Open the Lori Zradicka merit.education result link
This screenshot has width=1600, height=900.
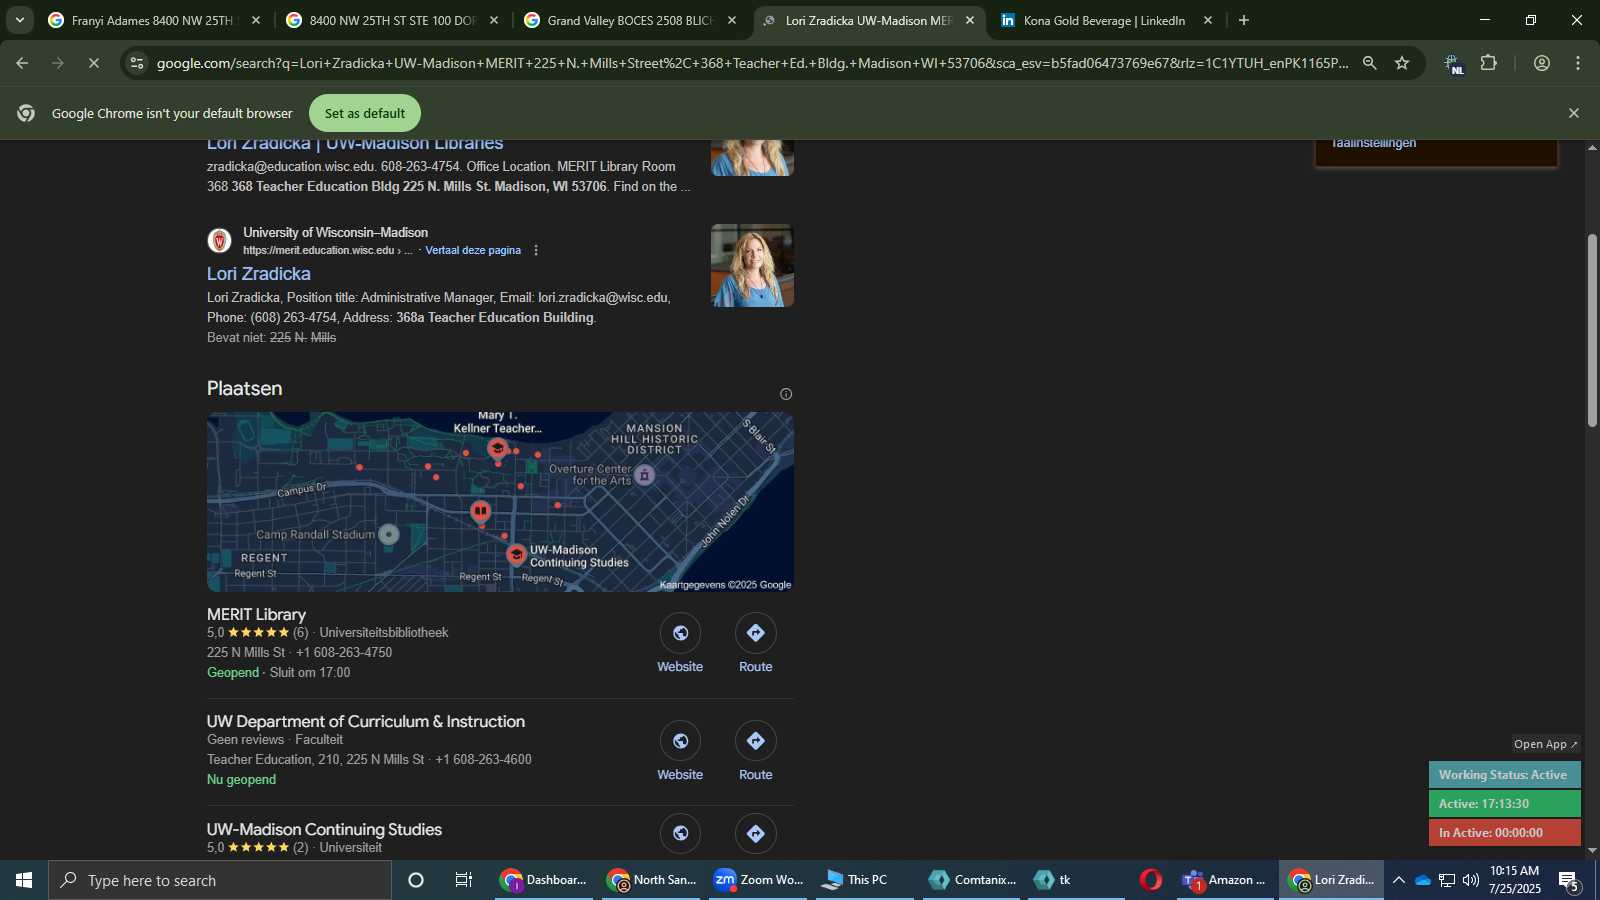259,273
